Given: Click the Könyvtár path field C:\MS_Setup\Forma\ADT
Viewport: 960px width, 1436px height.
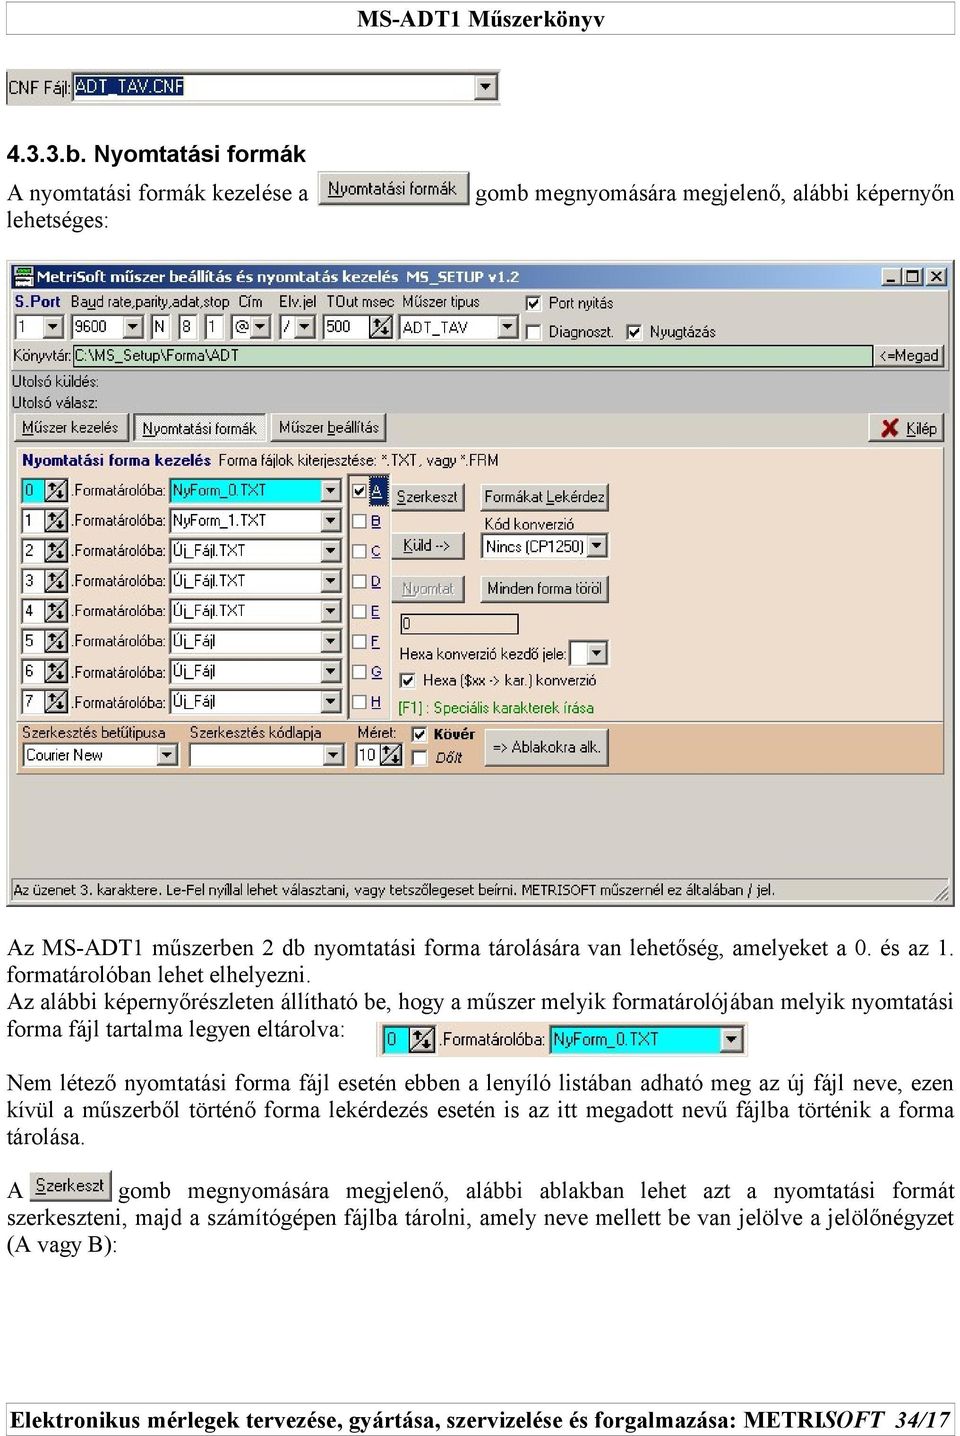Looking at the screenshot, I should point(472,356).
